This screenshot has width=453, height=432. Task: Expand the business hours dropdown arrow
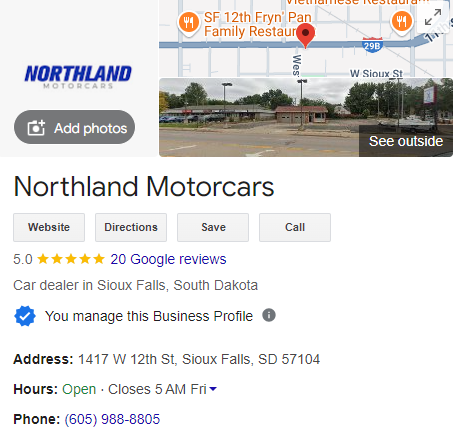[213, 389]
